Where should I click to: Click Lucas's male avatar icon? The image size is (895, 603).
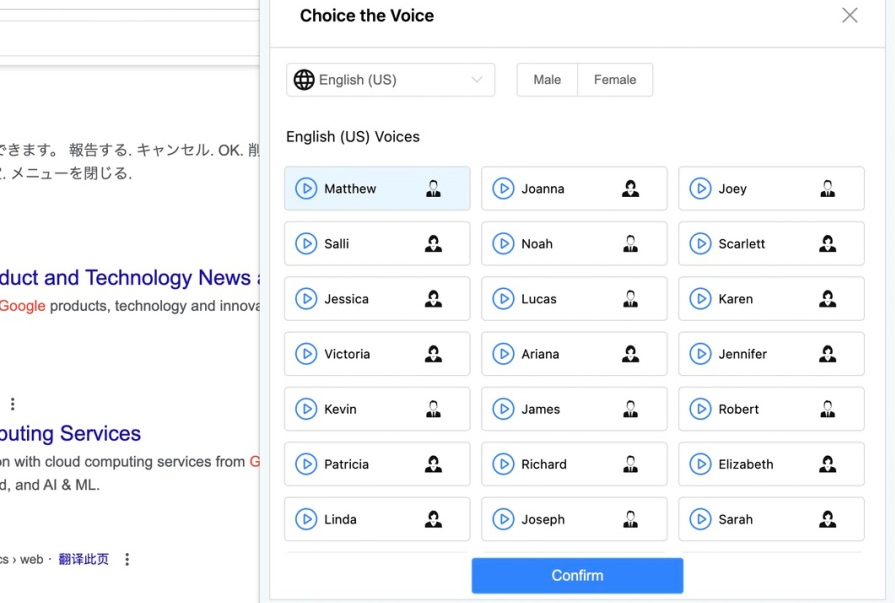(x=630, y=299)
